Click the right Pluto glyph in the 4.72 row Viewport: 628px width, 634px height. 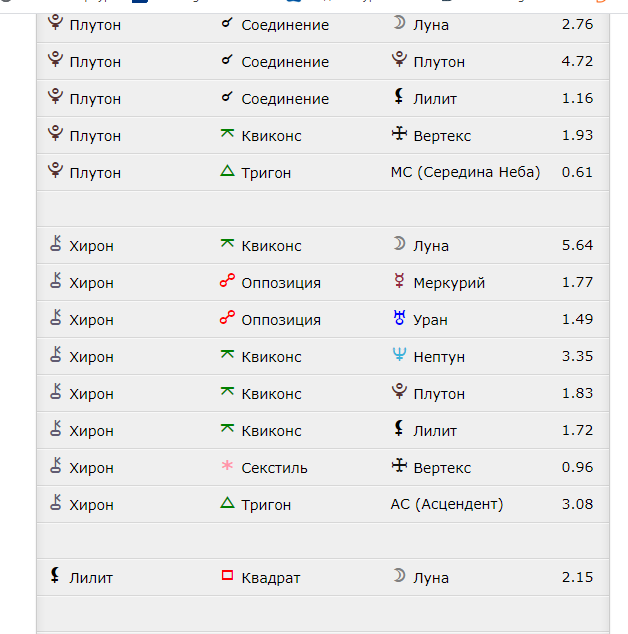399,59
